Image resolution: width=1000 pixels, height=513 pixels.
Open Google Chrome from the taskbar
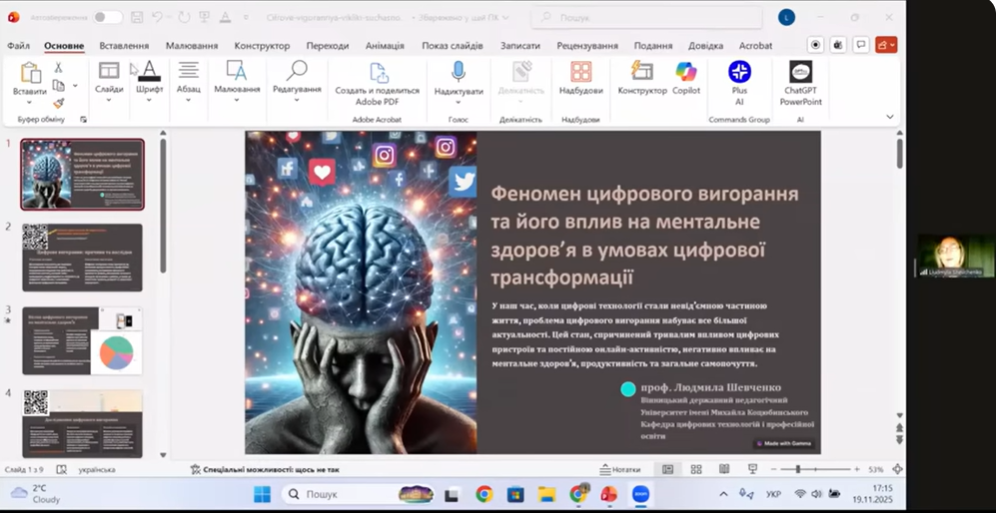pos(484,494)
